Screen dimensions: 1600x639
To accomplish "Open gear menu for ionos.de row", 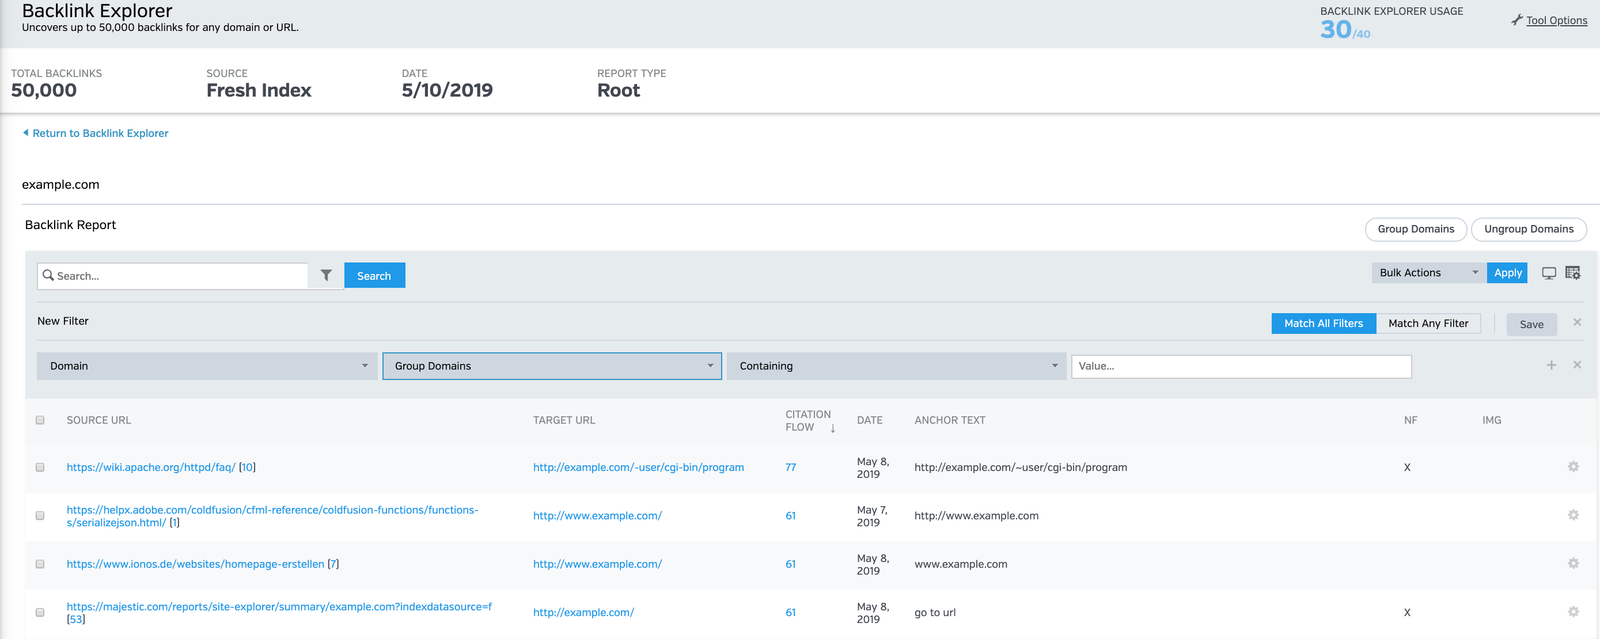I will click(1573, 564).
